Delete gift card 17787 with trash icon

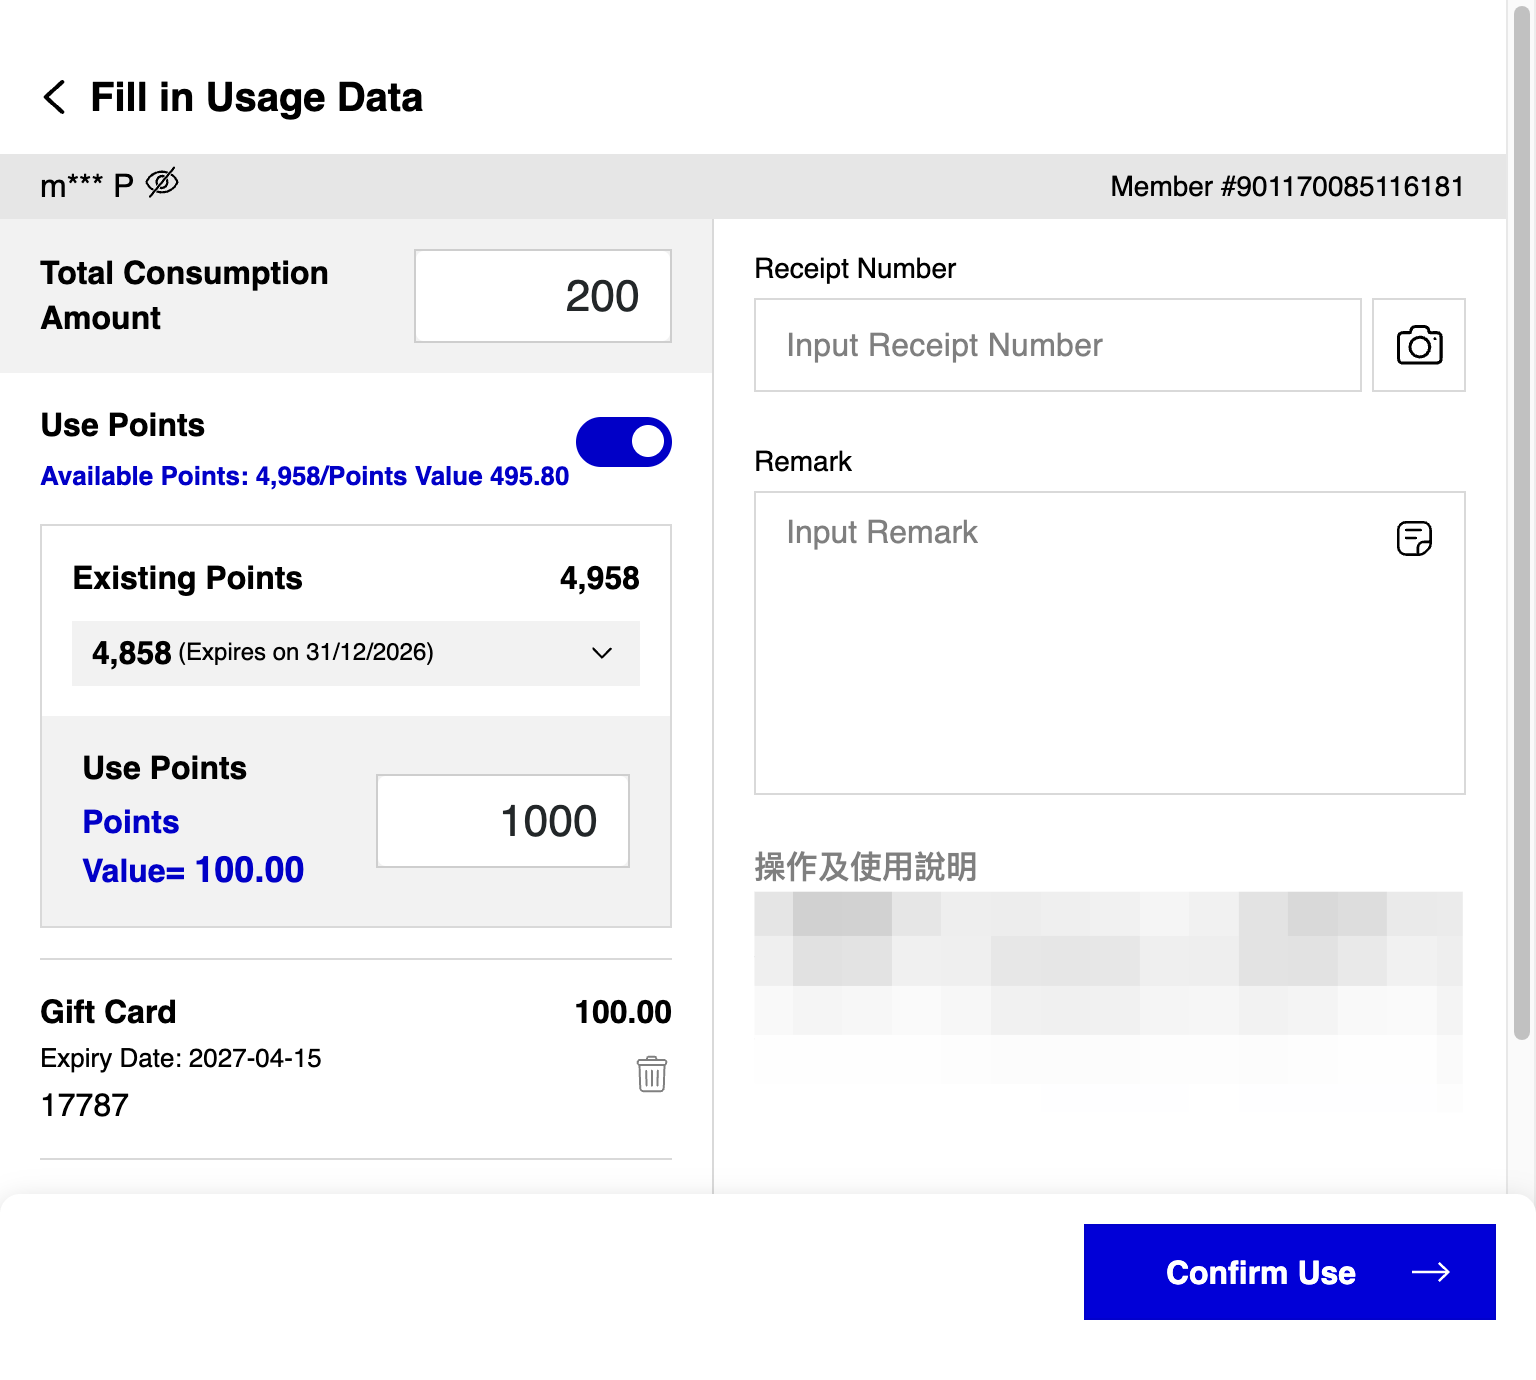(652, 1074)
